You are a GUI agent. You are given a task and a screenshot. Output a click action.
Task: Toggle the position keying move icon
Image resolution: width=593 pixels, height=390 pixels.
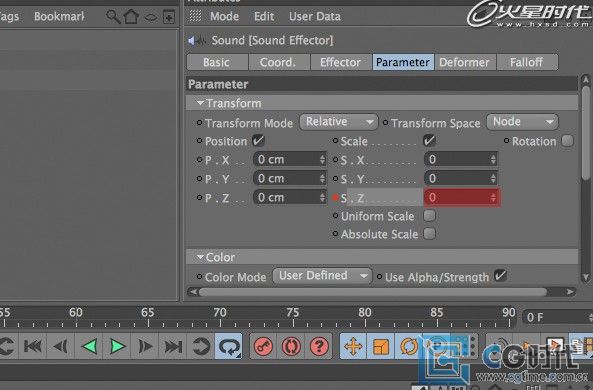click(353, 346)
